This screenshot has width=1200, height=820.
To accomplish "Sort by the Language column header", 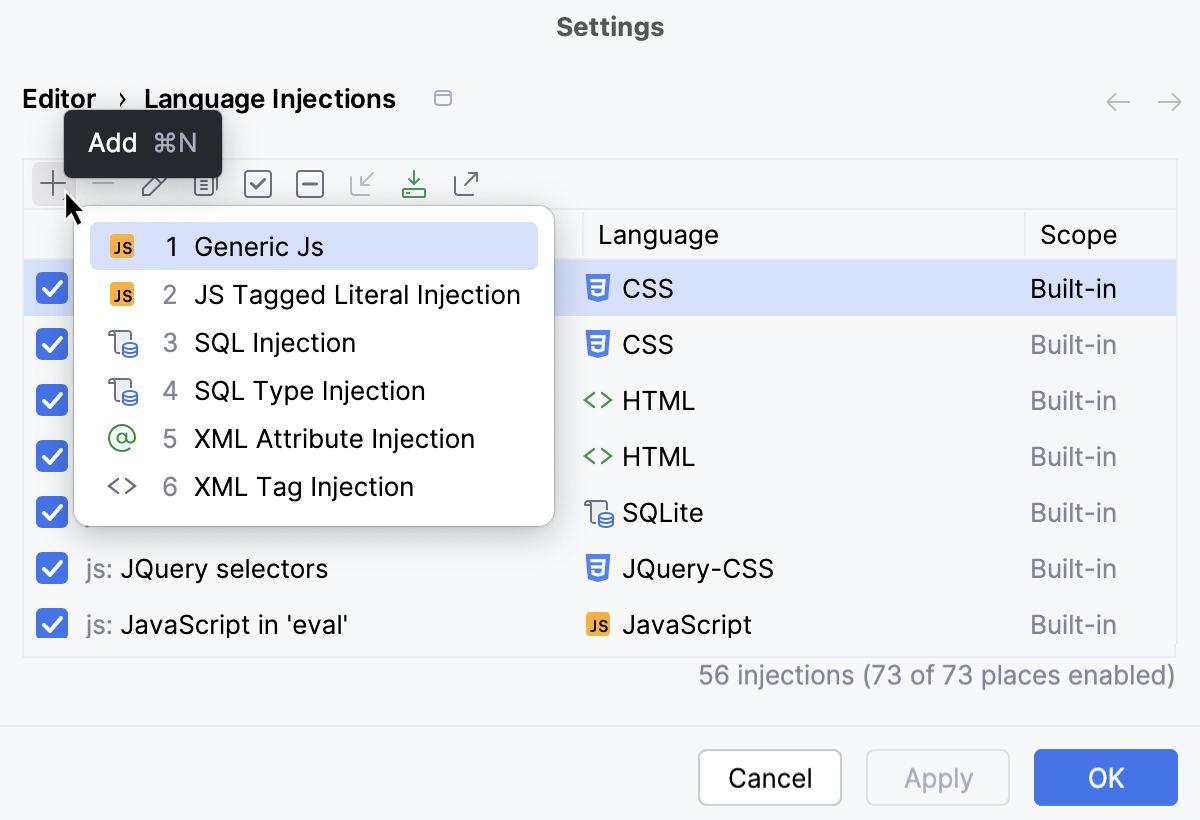I will [658, 235].
